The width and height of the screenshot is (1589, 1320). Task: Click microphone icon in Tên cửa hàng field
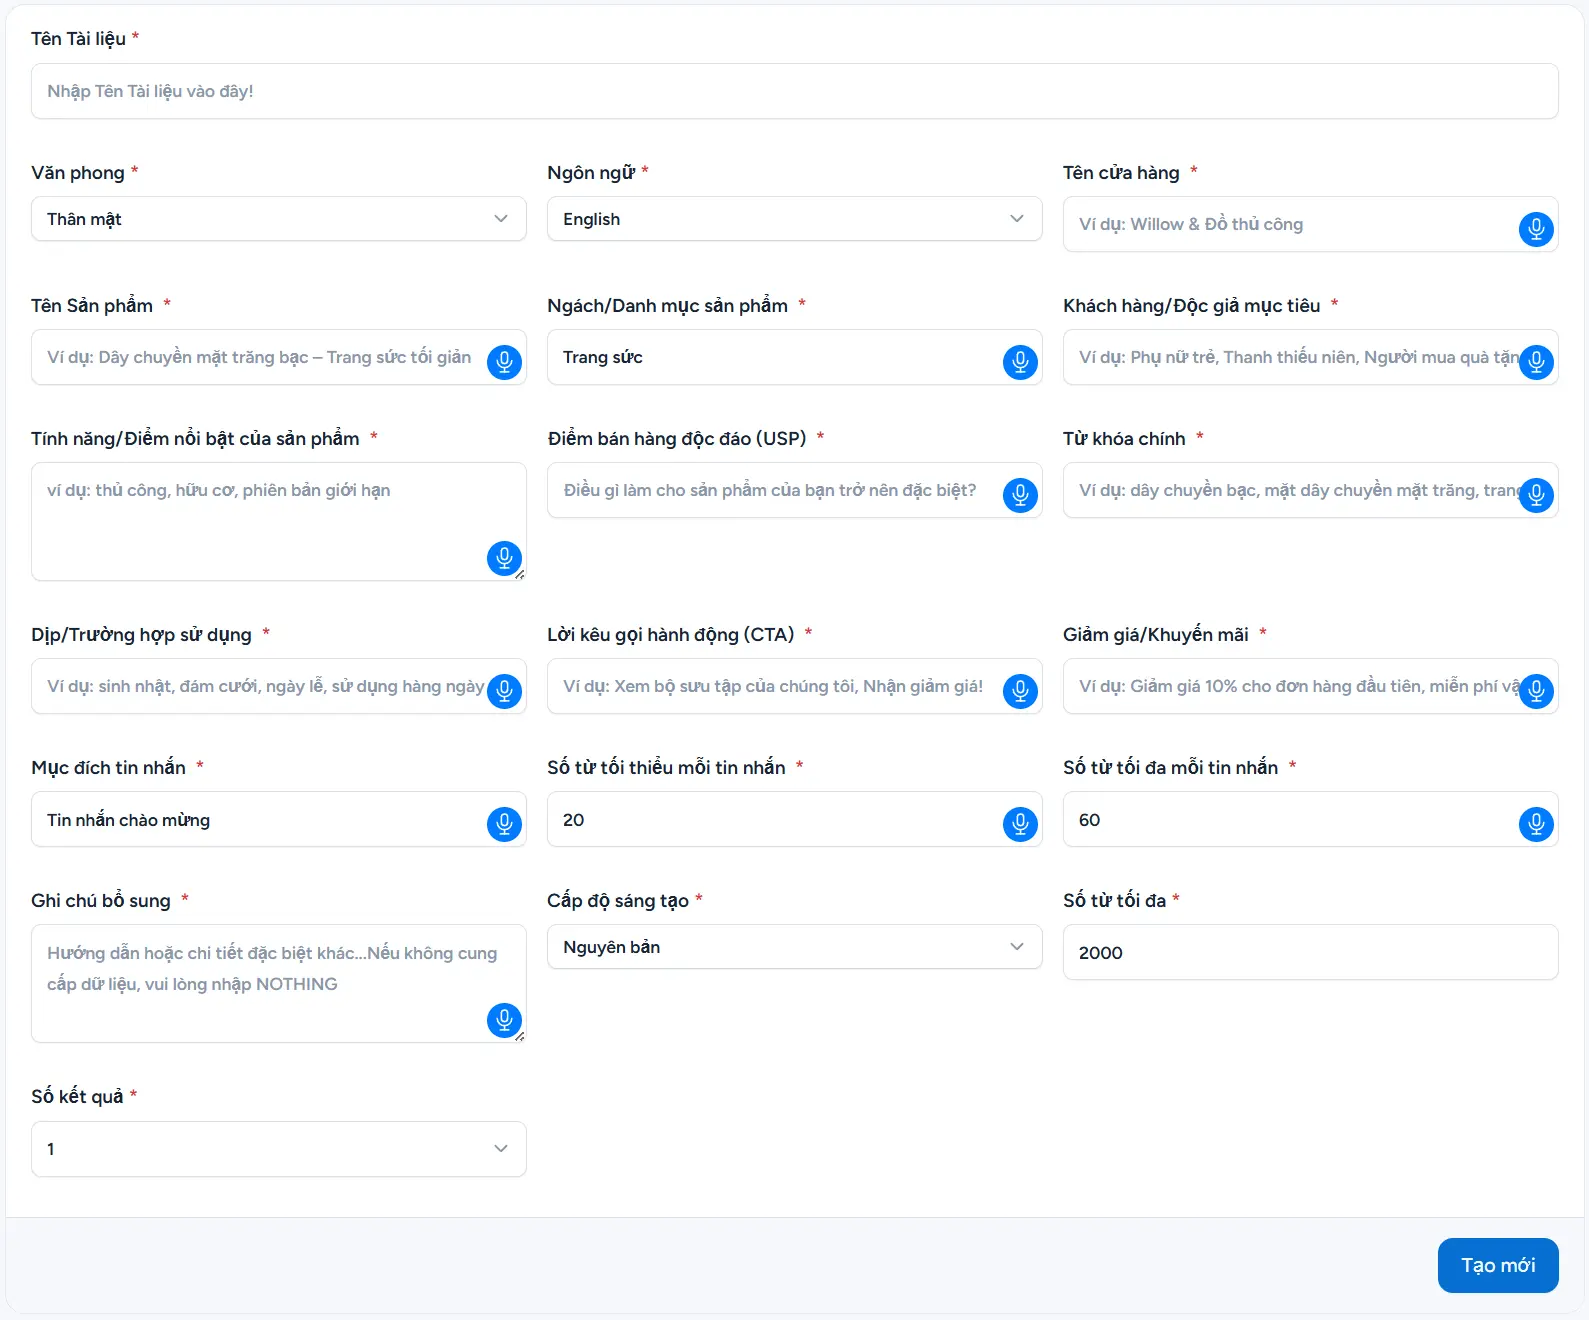(x=1536, y=229)
